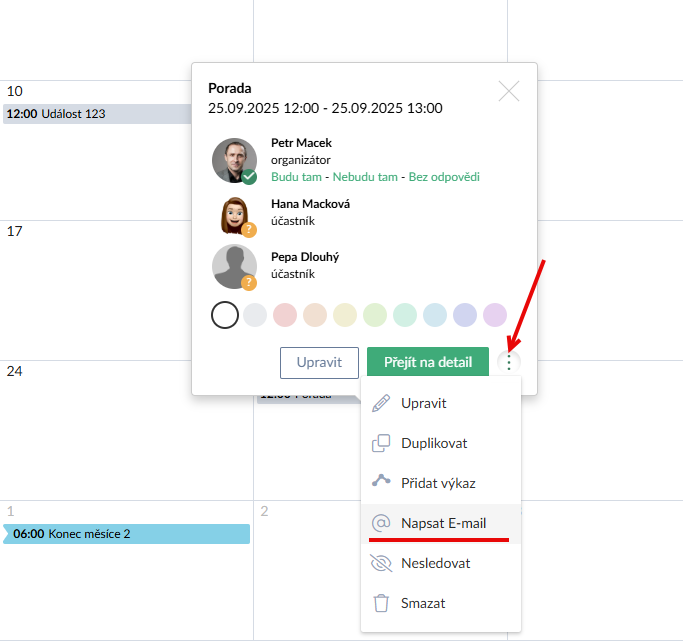Click the pencil icon next to Upravit

(381, 403)
